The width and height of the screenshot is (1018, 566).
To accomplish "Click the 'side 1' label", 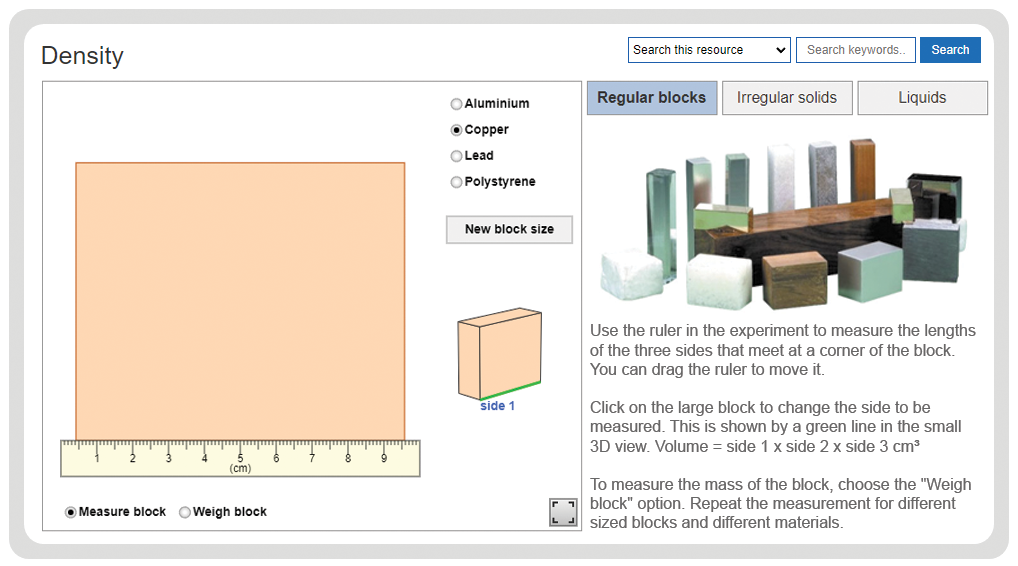I will tap(497, 406).
